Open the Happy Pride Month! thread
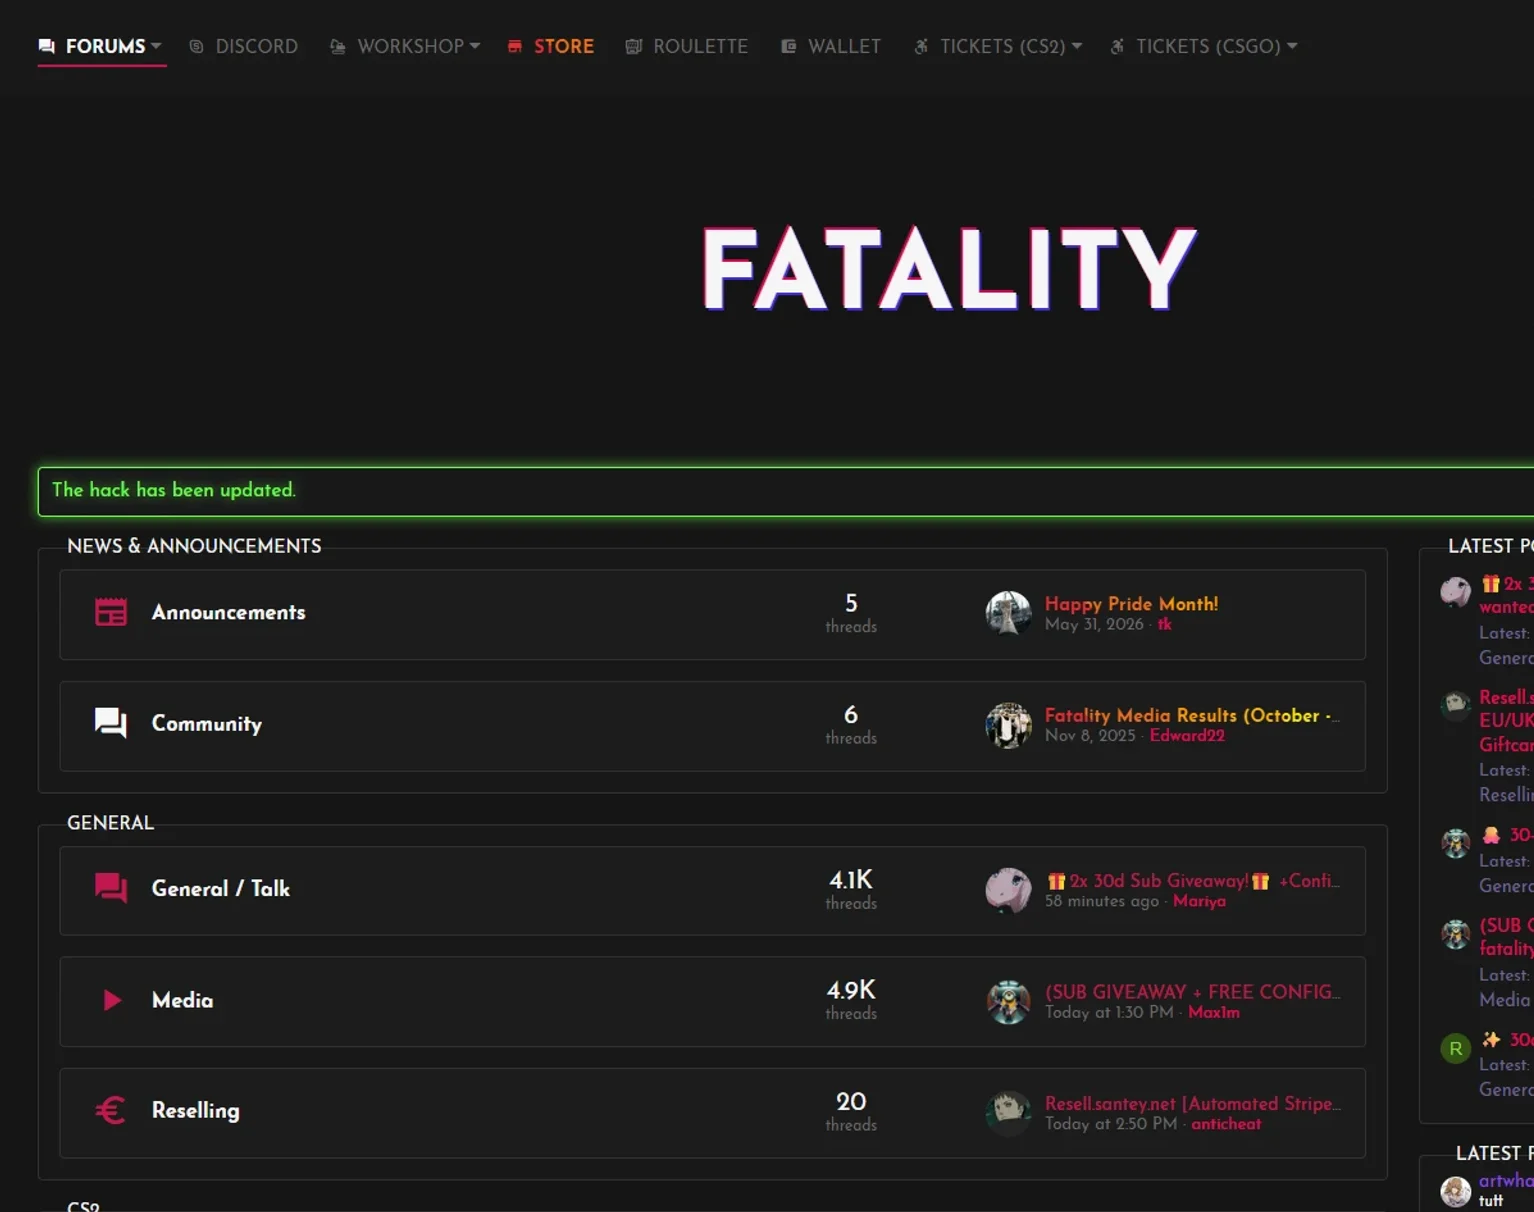The height and width of the screenshot is (1212, 1534). pyautogui.click(x=1131, y=604)
